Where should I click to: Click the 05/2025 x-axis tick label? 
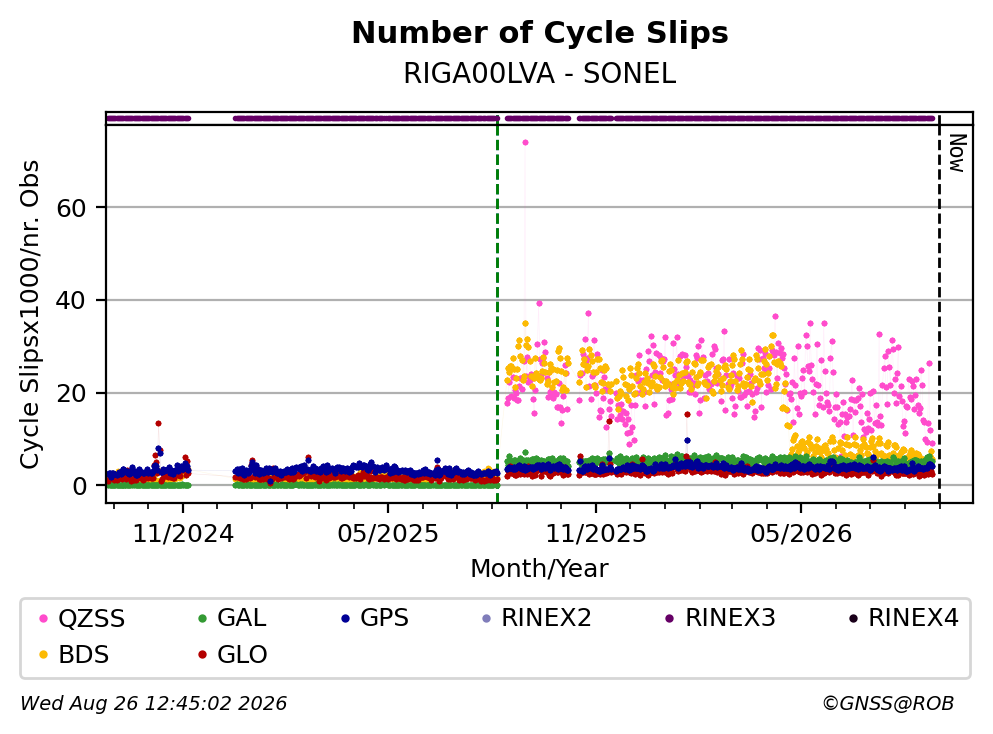coord(388,534)
